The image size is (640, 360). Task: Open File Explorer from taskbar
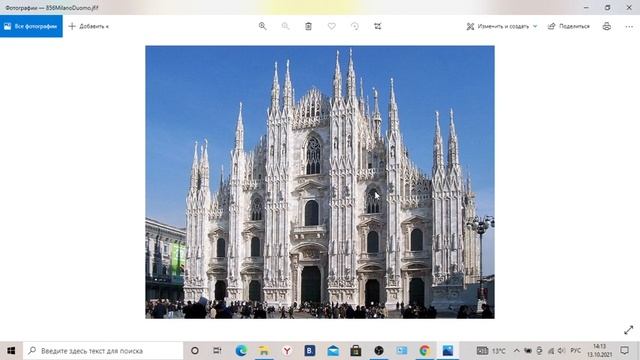pos(264,351)
